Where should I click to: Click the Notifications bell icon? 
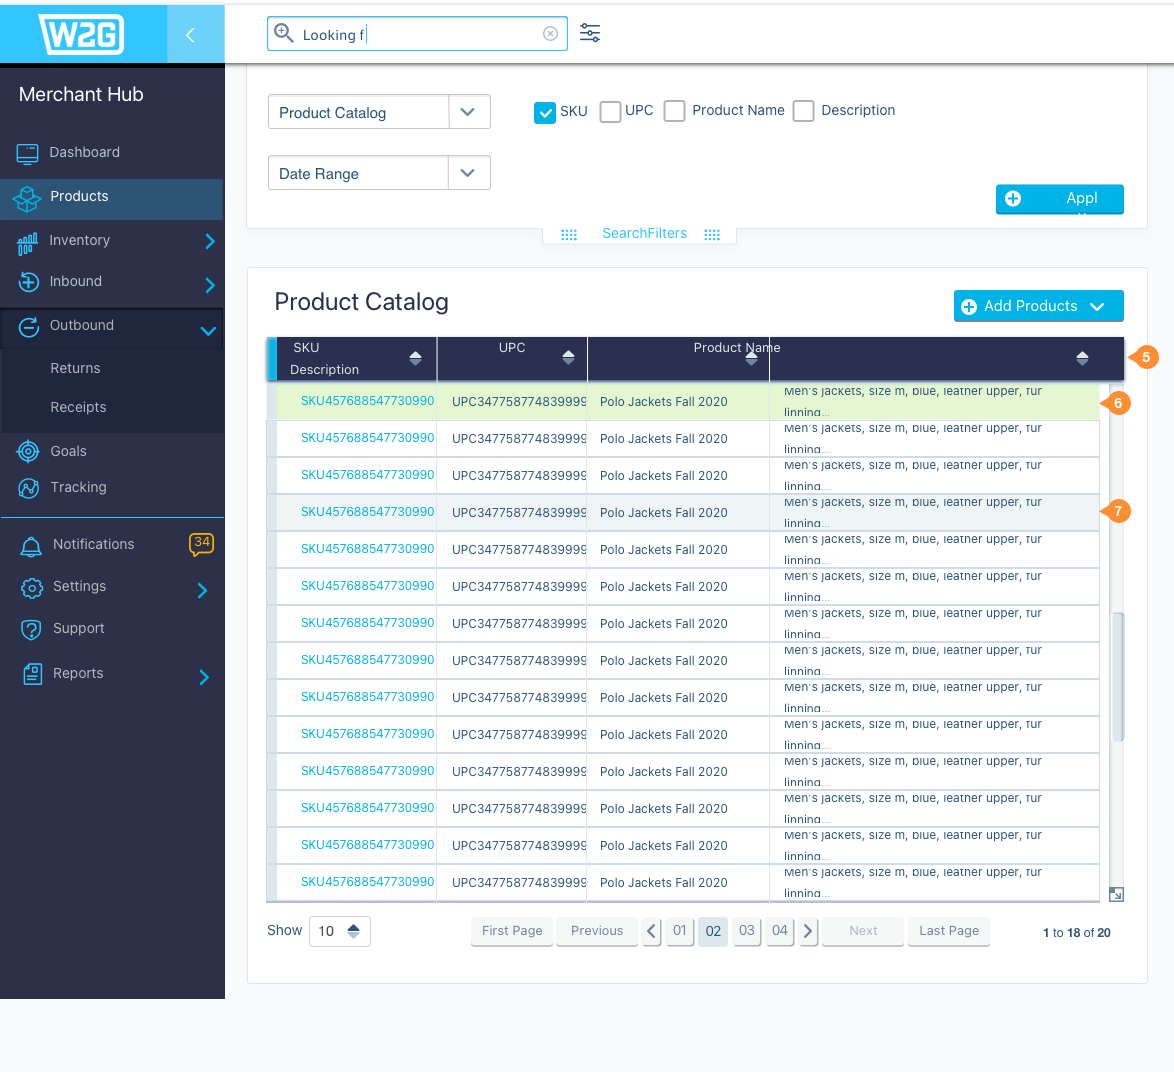tap(32, 545)
